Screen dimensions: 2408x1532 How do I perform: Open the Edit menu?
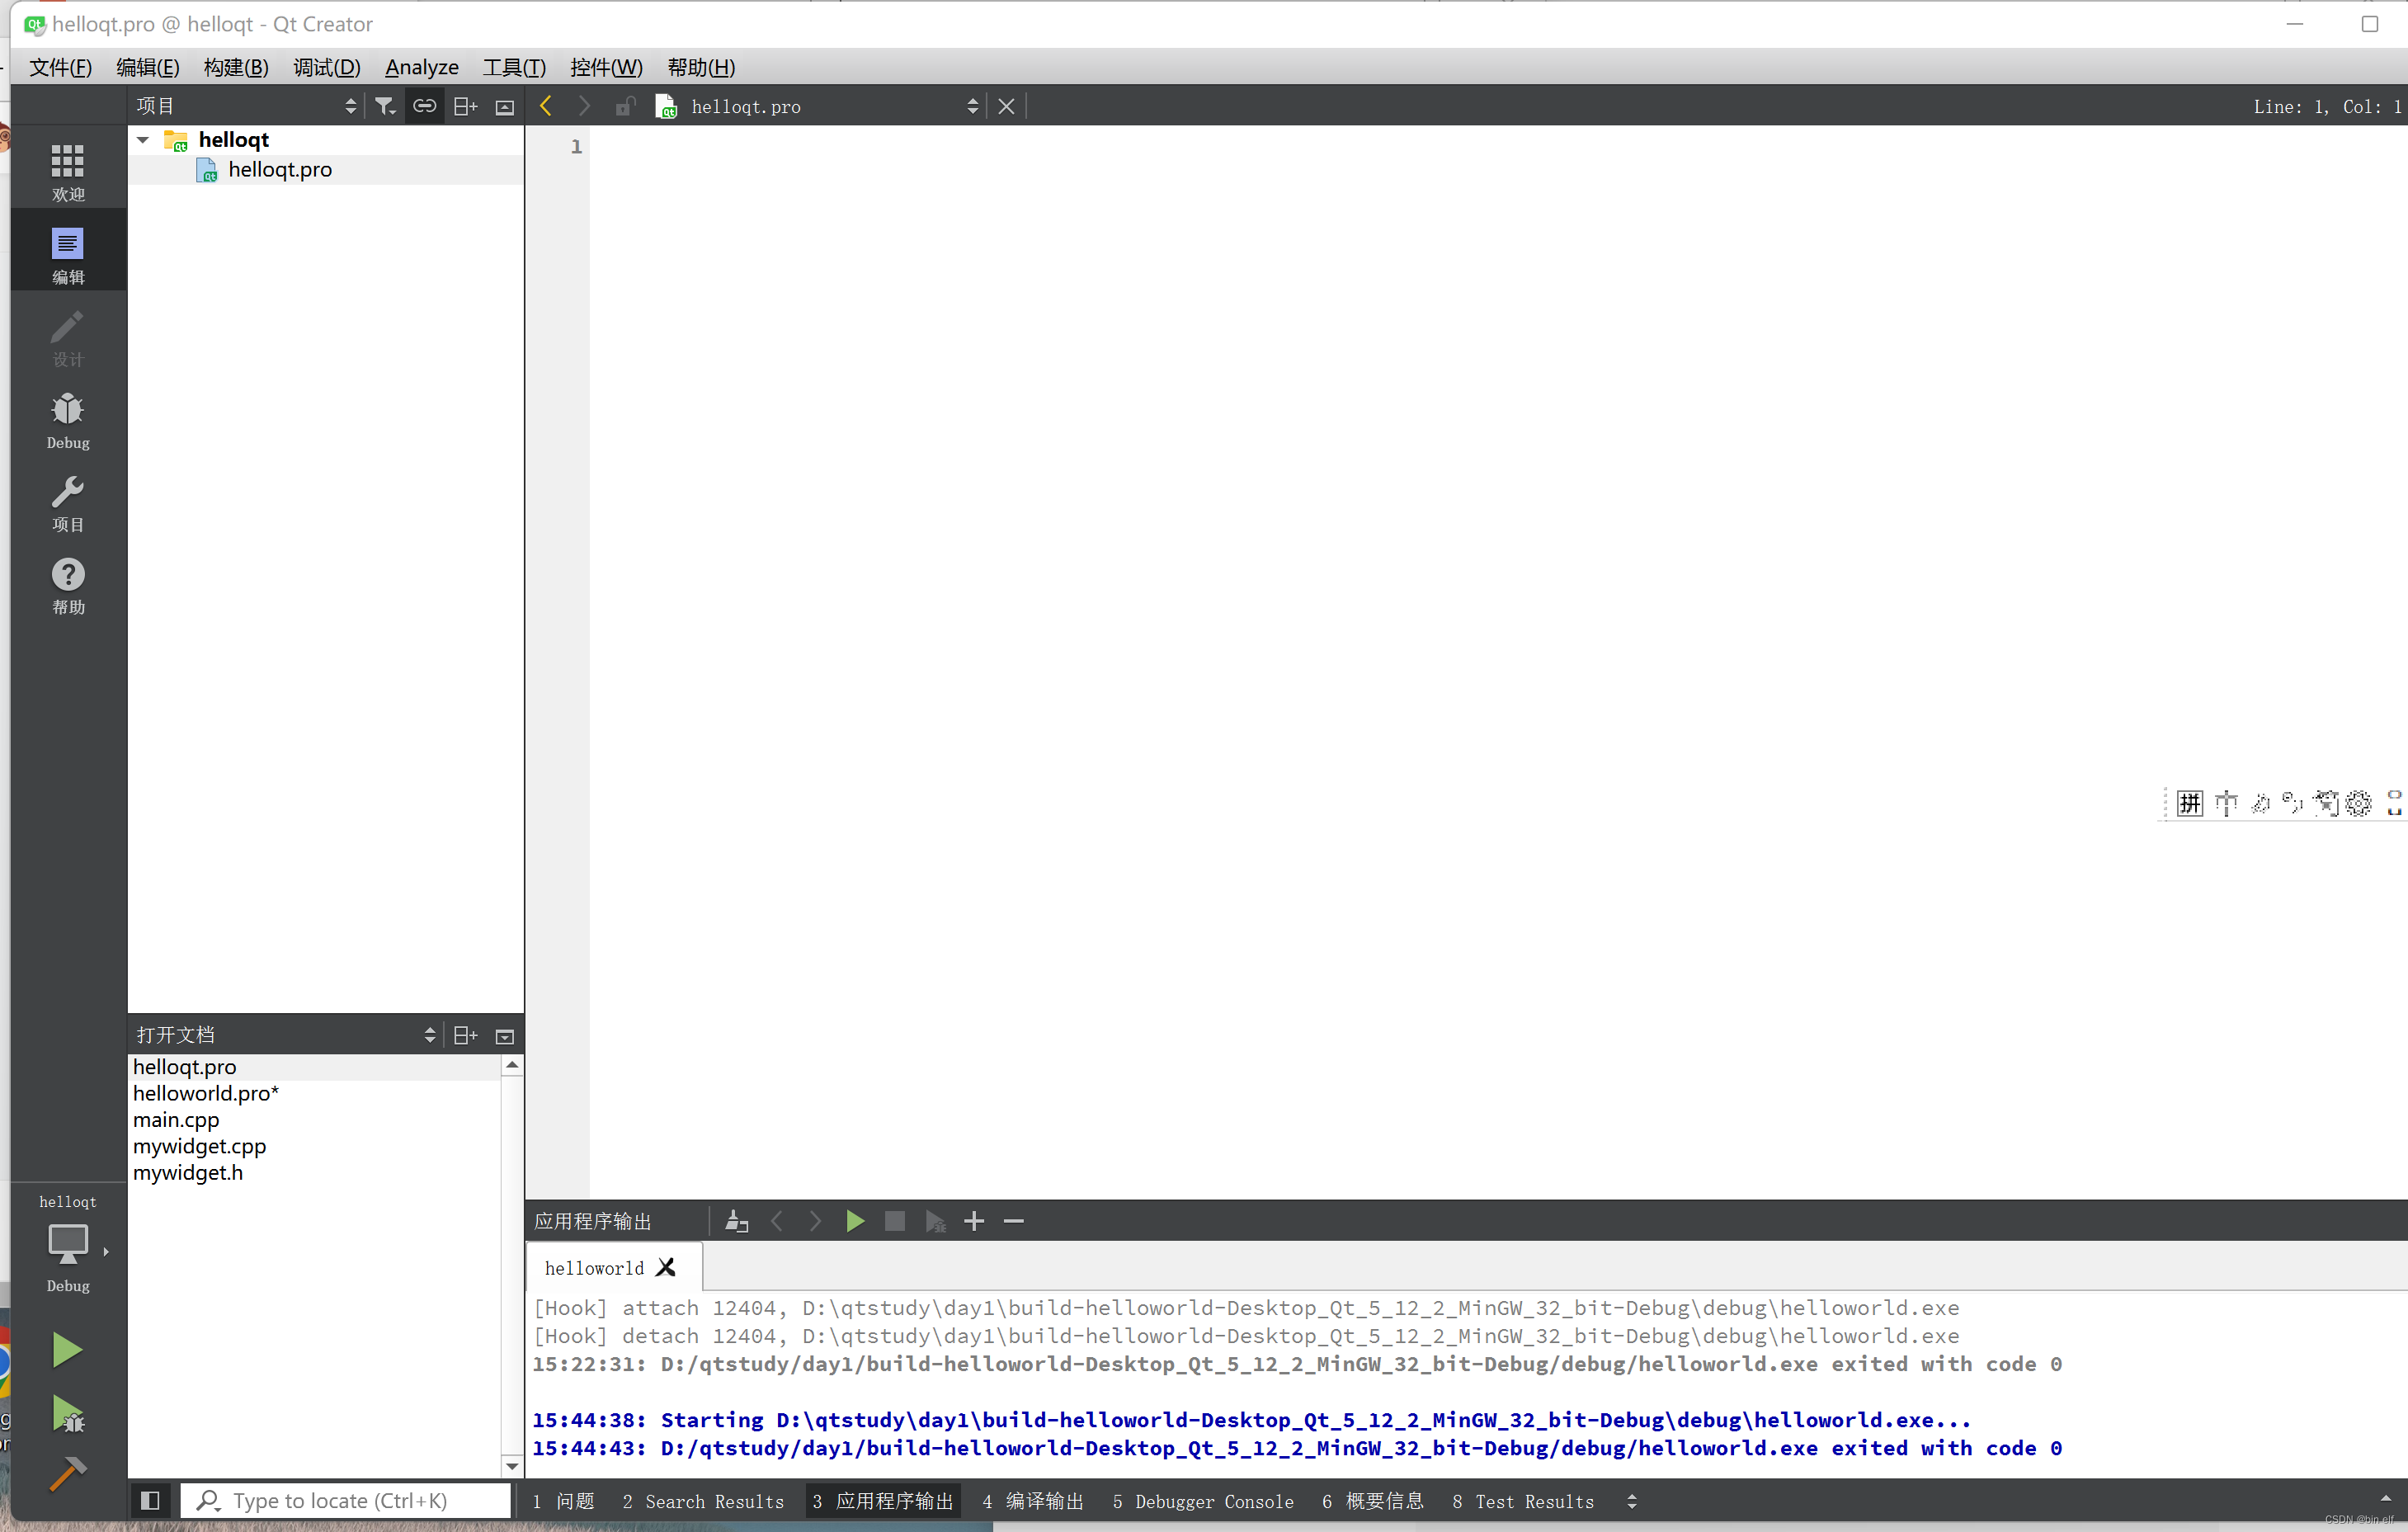(148, 67)
